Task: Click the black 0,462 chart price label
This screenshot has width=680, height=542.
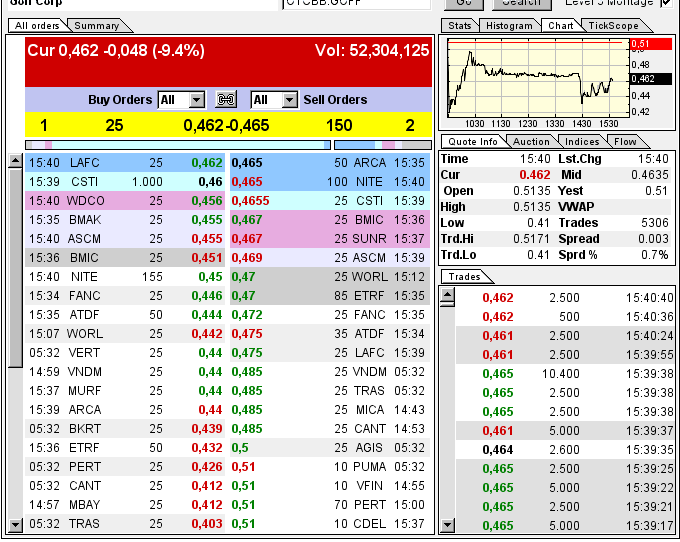Action: [651, 78]
